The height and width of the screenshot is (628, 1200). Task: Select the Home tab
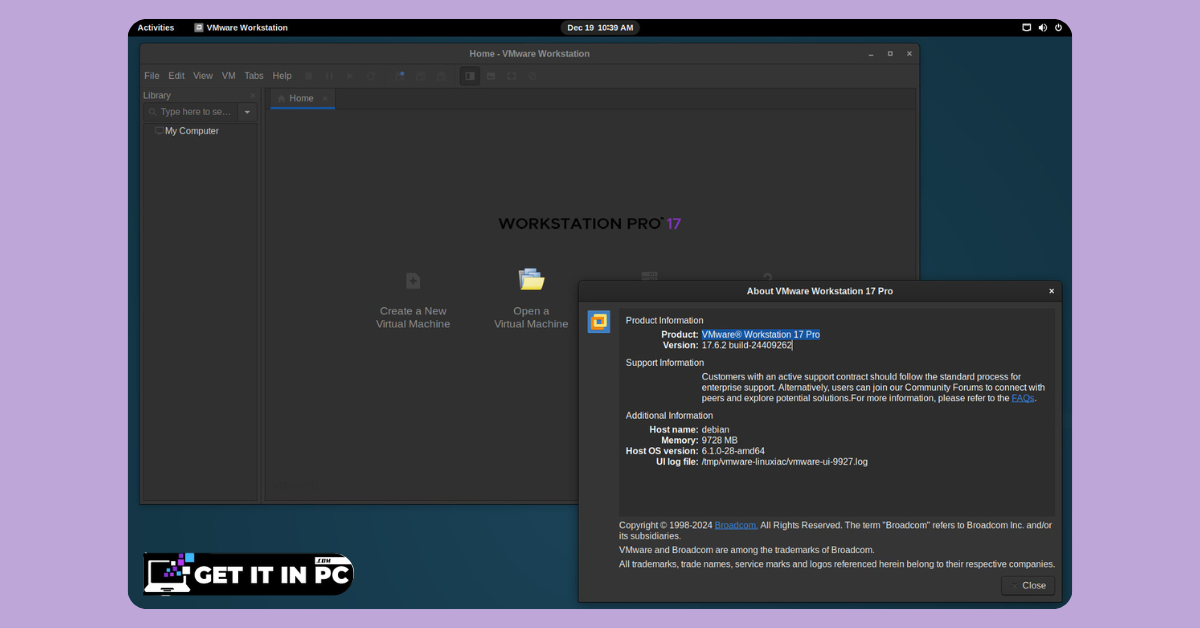coord(302,98)
